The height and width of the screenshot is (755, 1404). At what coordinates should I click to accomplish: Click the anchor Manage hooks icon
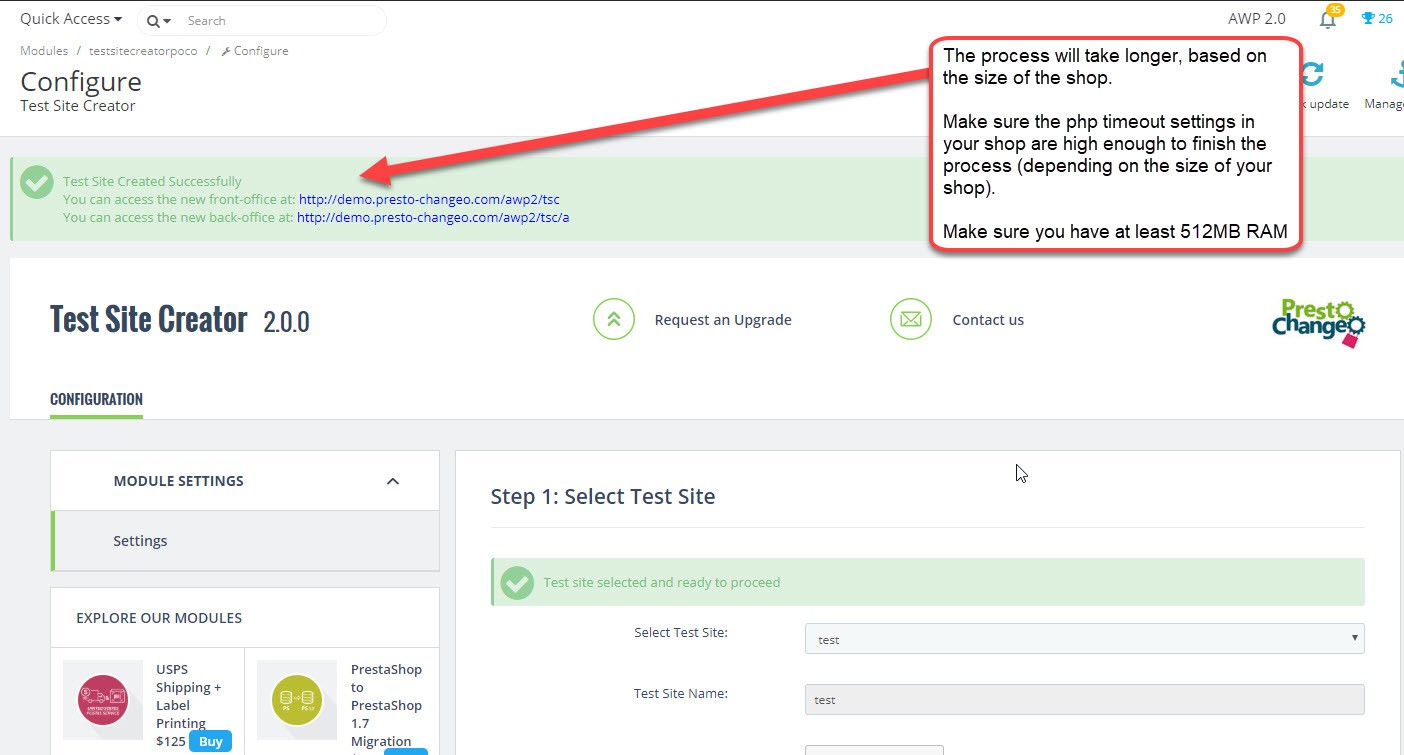(1396, 75)
